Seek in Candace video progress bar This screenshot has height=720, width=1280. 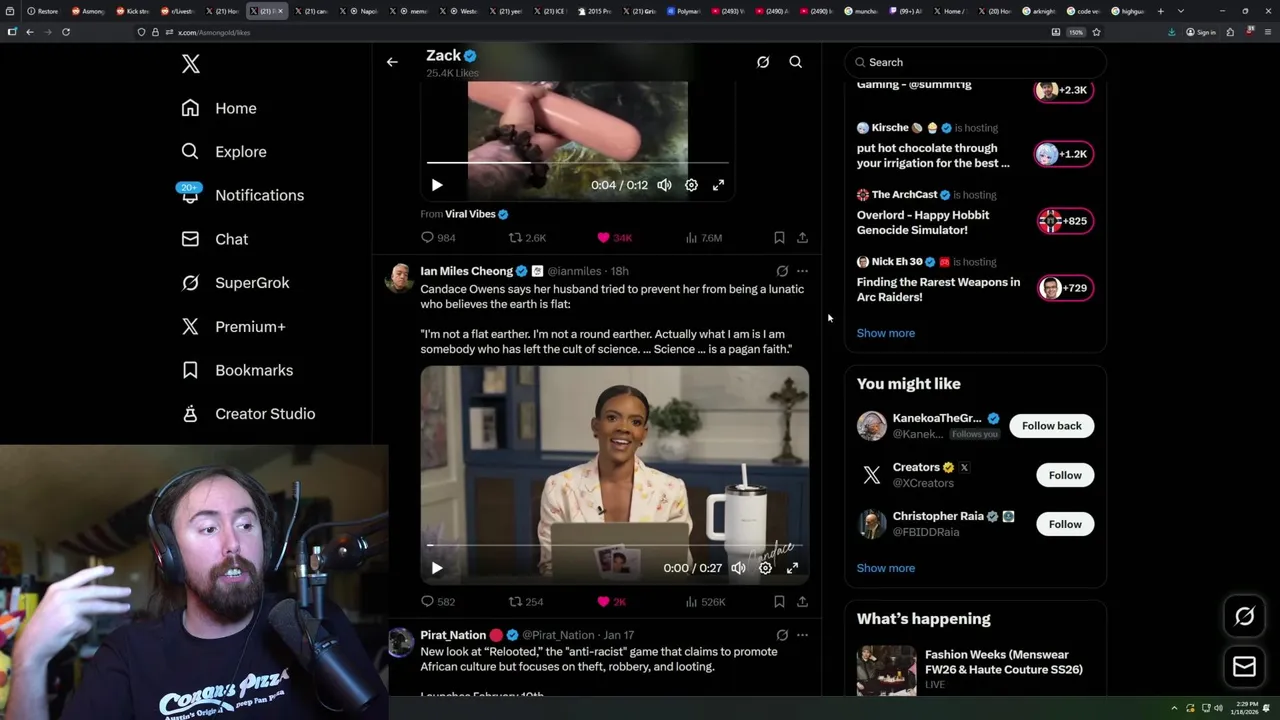tap(614, 545)
